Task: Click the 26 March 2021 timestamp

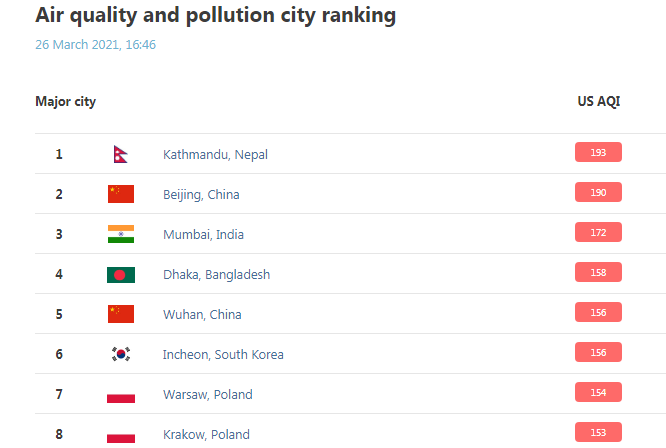Action: tap(95, 45)
